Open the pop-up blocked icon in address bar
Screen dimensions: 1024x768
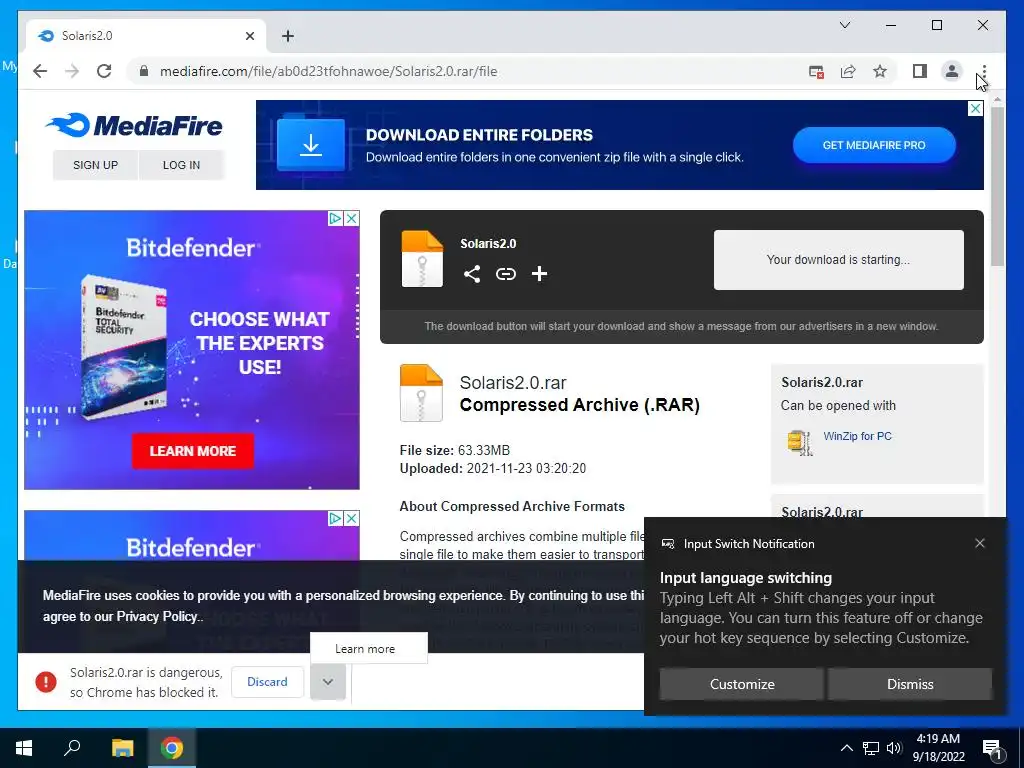pos(816,72)
